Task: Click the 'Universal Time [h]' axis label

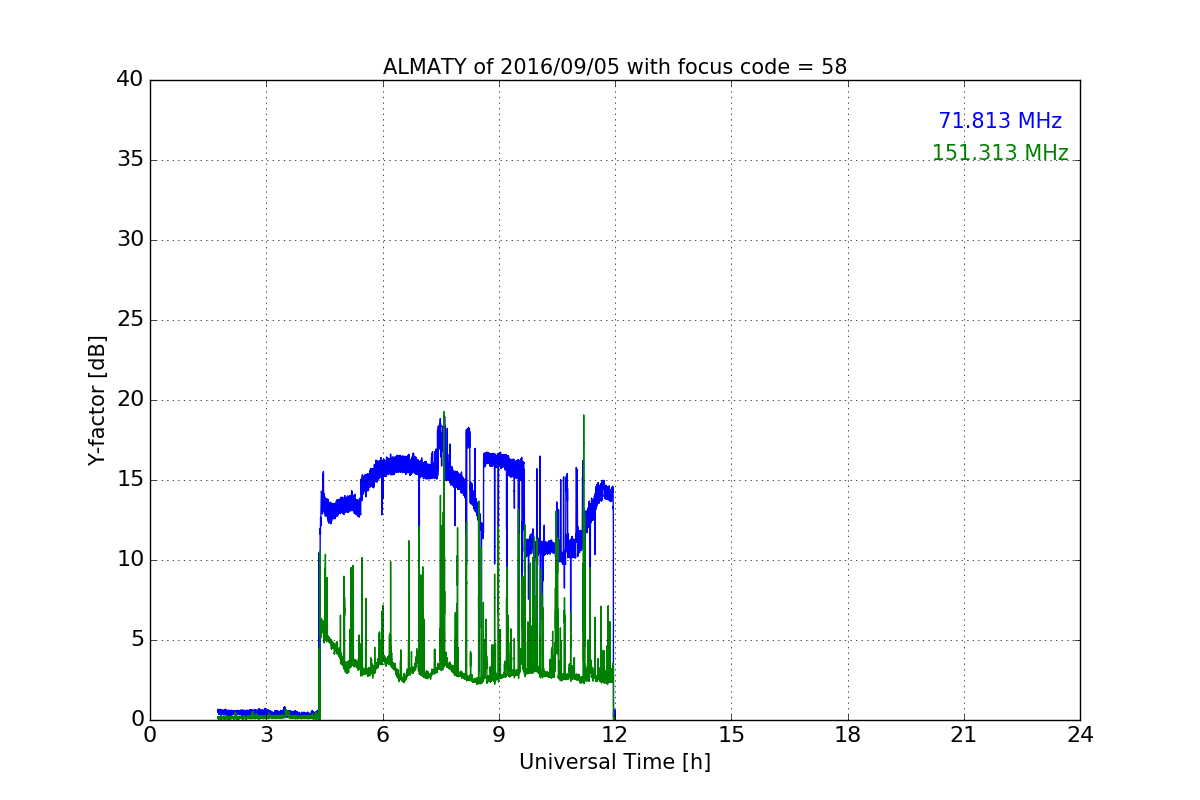Action: click(x=615, y=762)
